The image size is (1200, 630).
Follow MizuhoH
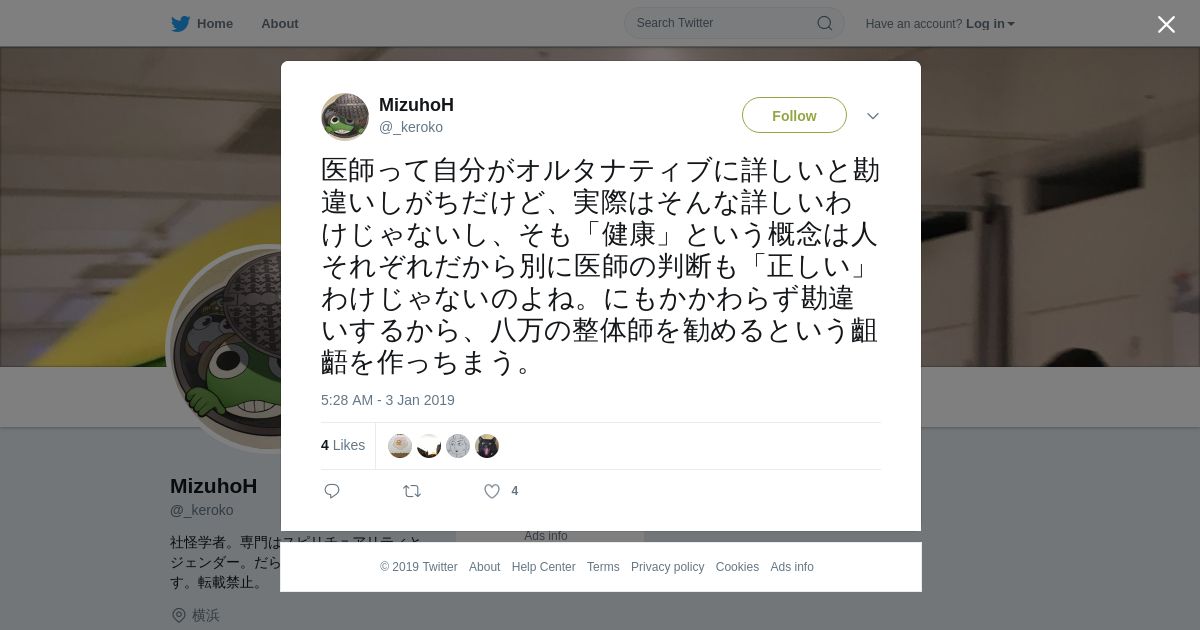[x=794, y=115]
